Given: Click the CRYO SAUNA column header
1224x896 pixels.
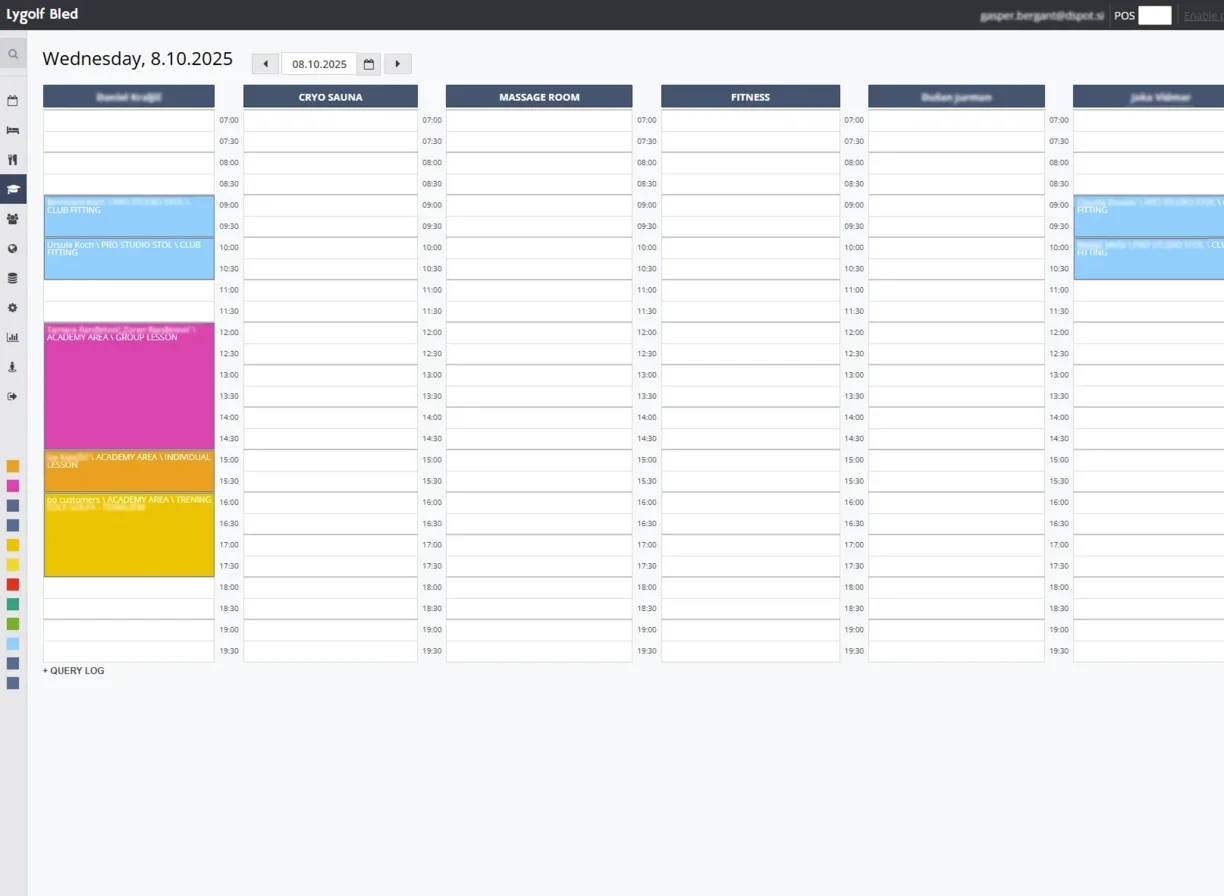Looking at the screenshot, I should 330,97.
